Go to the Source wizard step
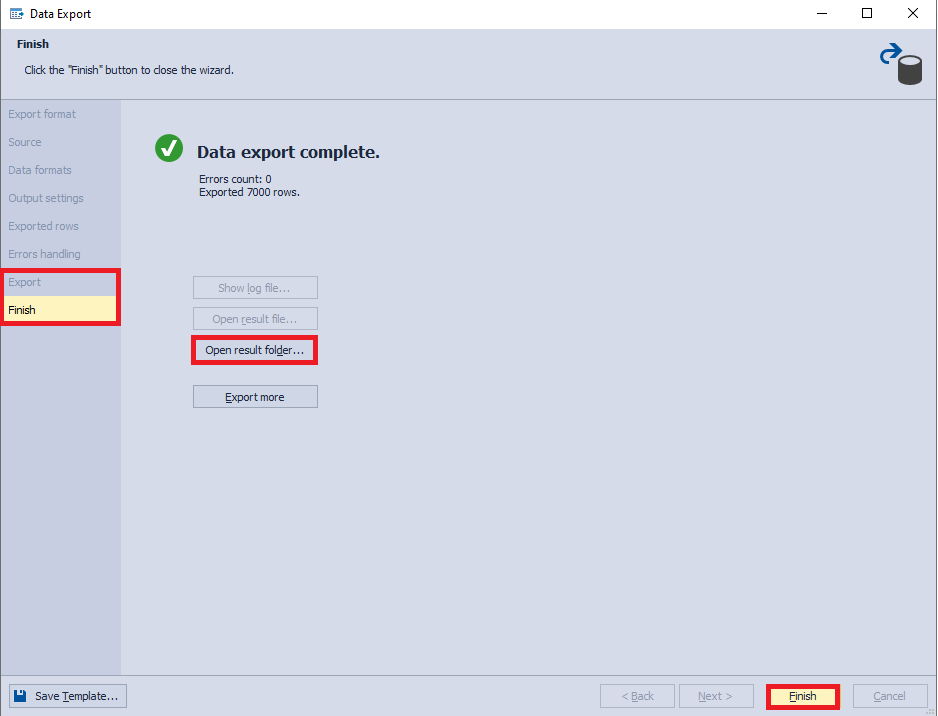The width and height of the screenshot is (938, 716). 25,142
